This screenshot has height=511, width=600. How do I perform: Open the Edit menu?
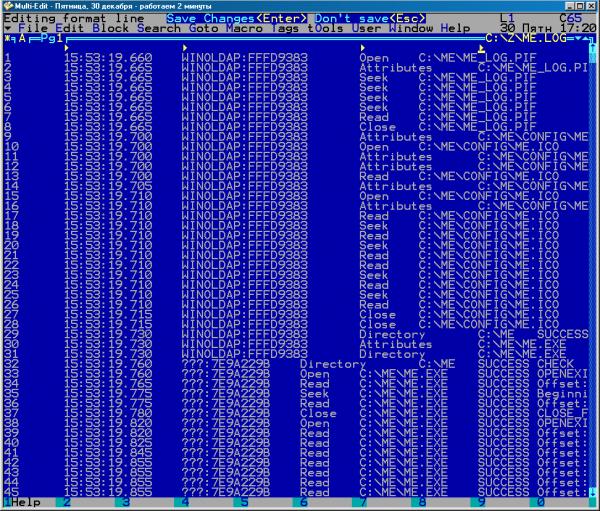pos(70,28)
